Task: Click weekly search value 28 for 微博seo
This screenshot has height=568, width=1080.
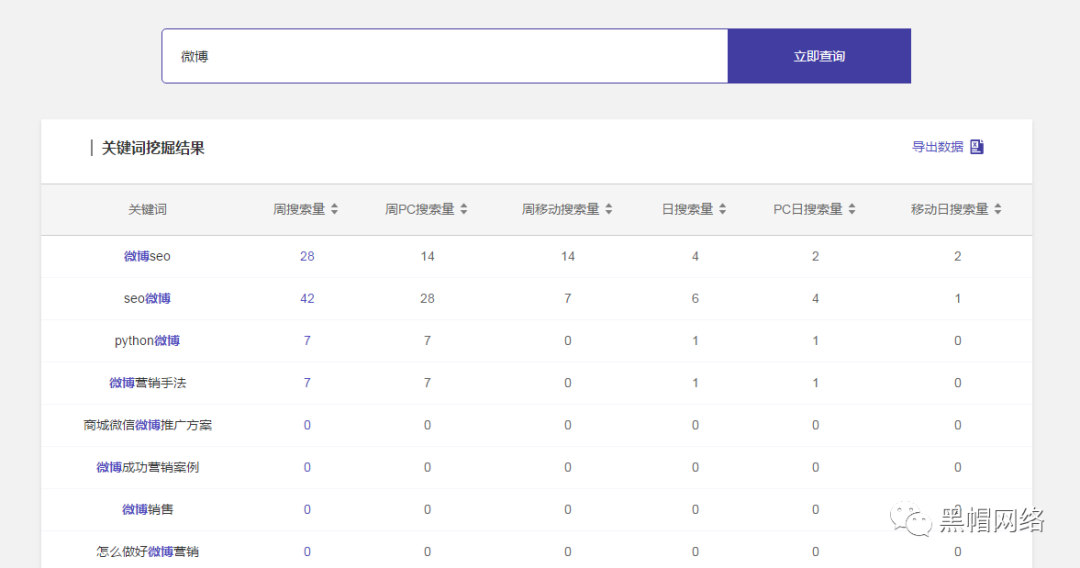Action: (307, 256)
